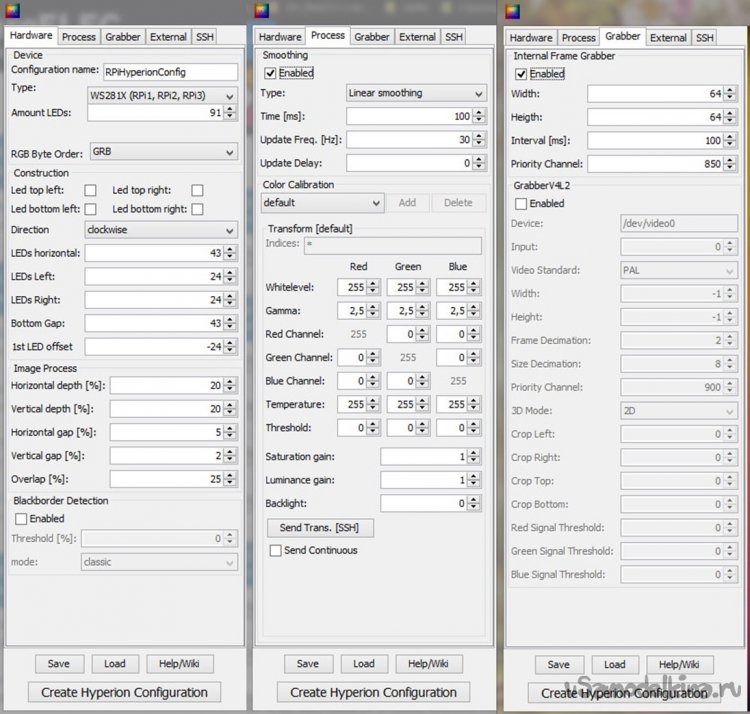Decrease the LEDs horizontal spinner value
Screen dimensions: 750x714
click(231, 257)
